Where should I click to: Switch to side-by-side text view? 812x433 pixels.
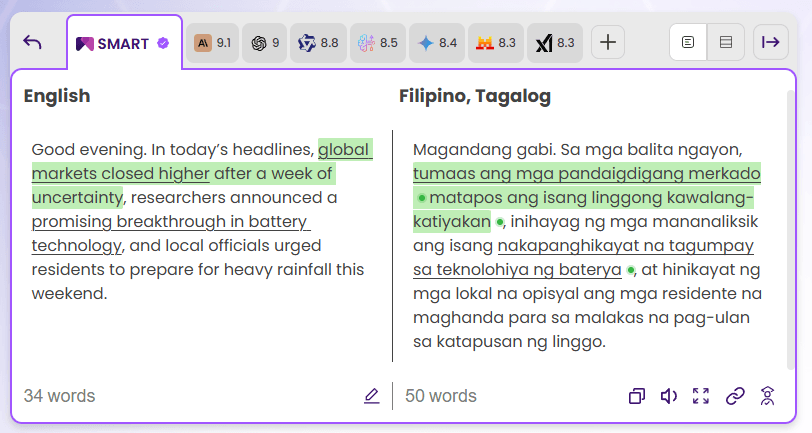pyautogui.click(x=688, y=42)
